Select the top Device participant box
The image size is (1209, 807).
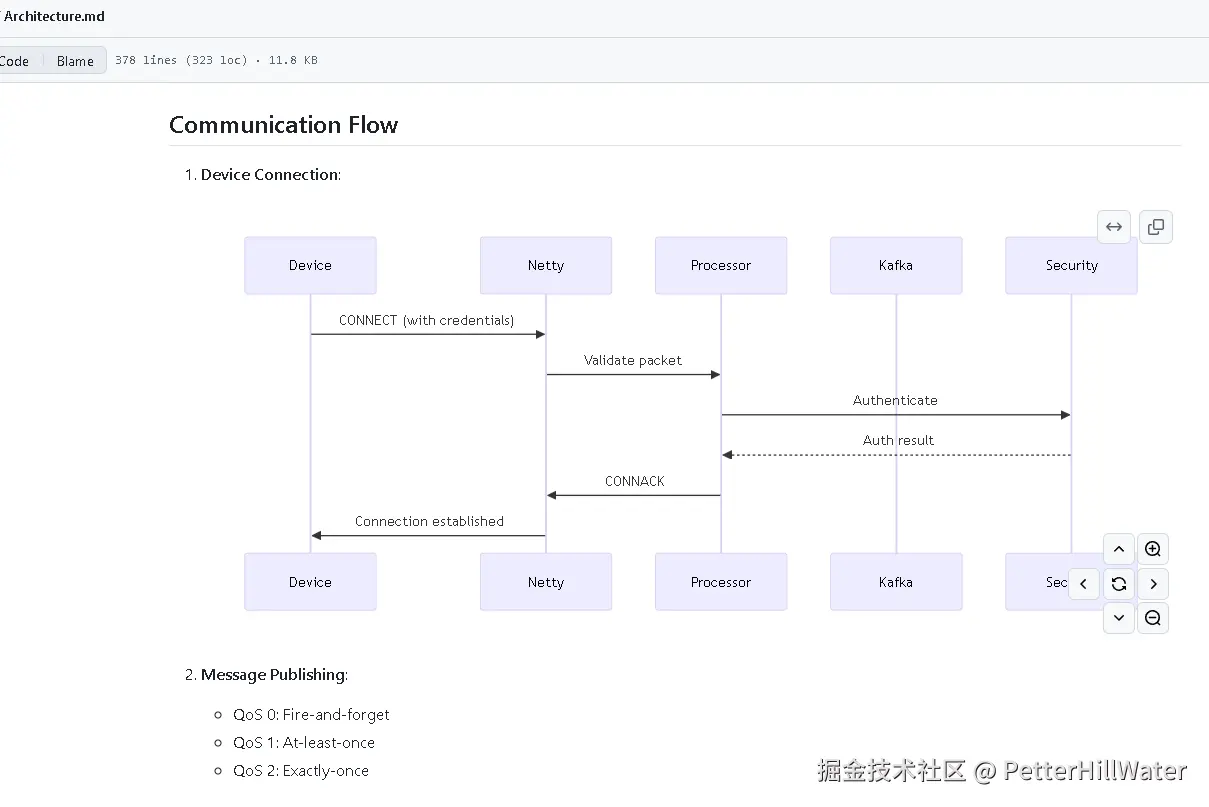pos(310,265)
